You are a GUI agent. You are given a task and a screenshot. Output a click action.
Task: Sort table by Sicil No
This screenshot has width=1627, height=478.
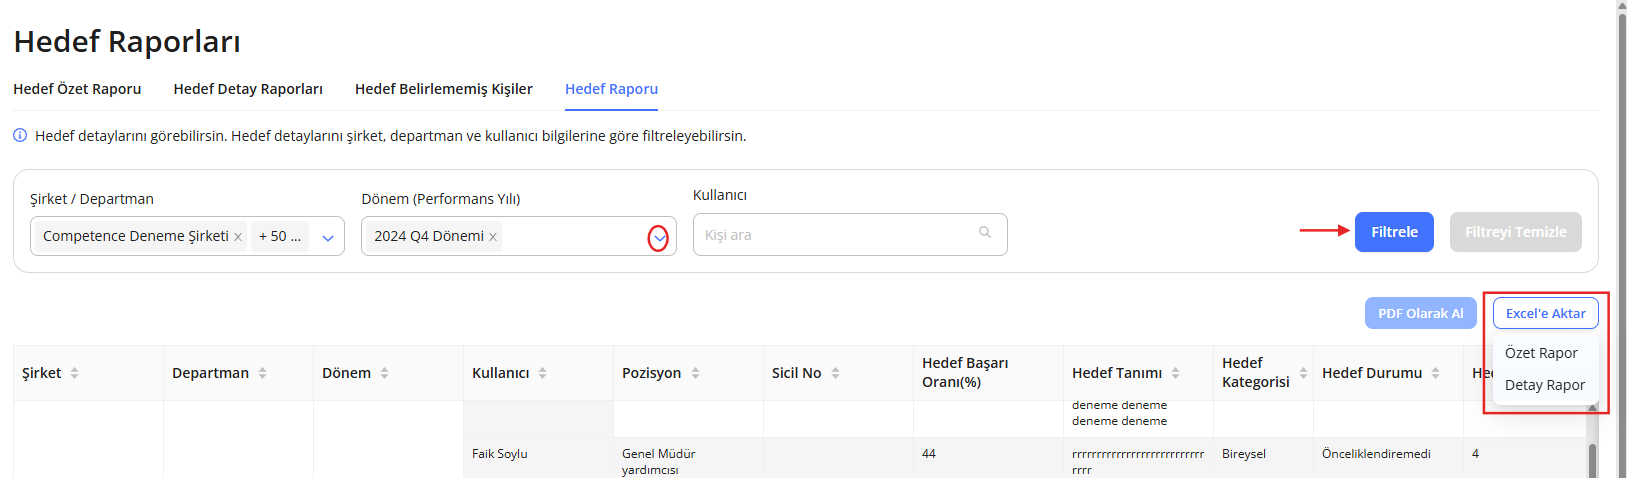[835, 373]
